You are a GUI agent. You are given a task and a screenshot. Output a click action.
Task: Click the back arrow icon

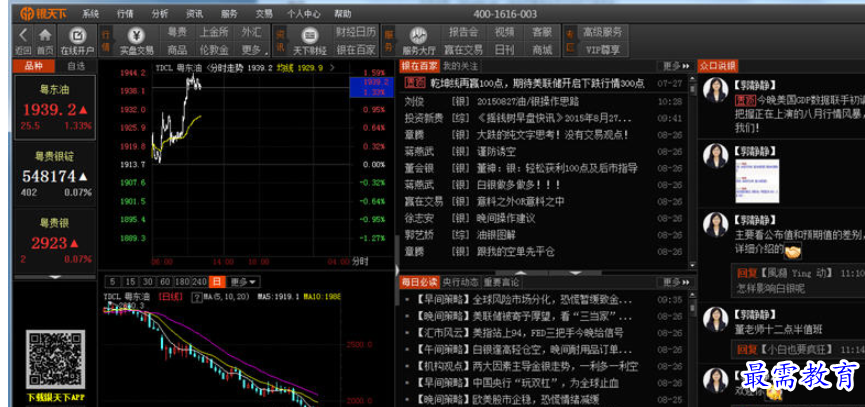click(23, 36)
